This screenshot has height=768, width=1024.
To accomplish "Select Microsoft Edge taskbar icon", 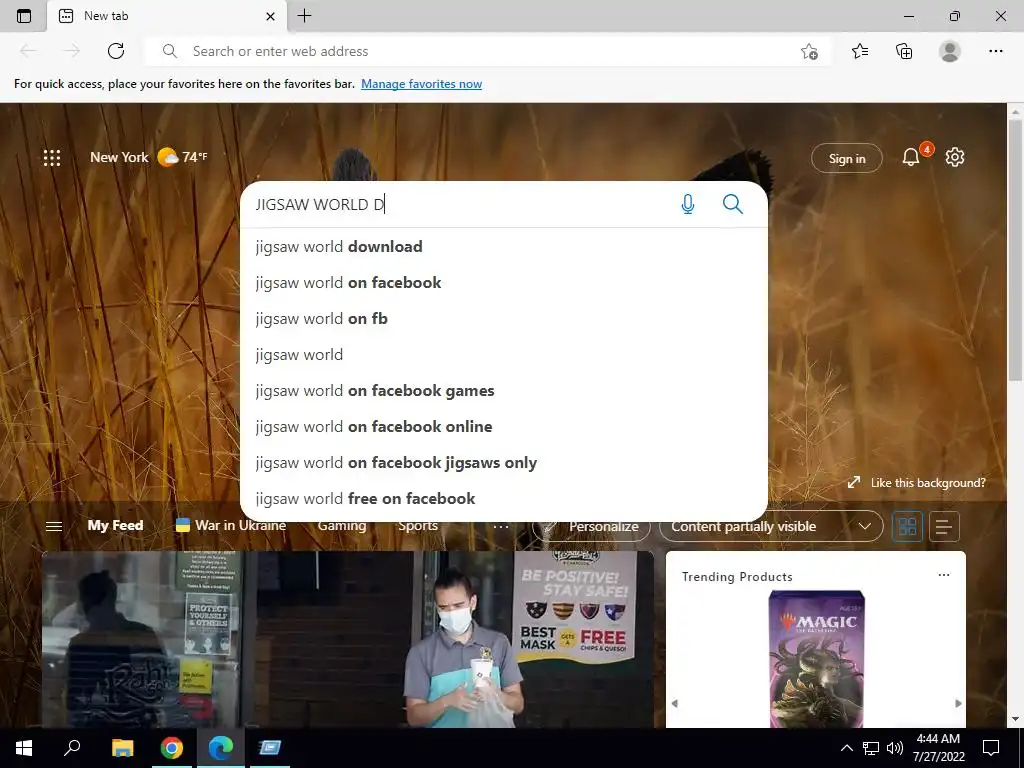I will coord(220,748).
